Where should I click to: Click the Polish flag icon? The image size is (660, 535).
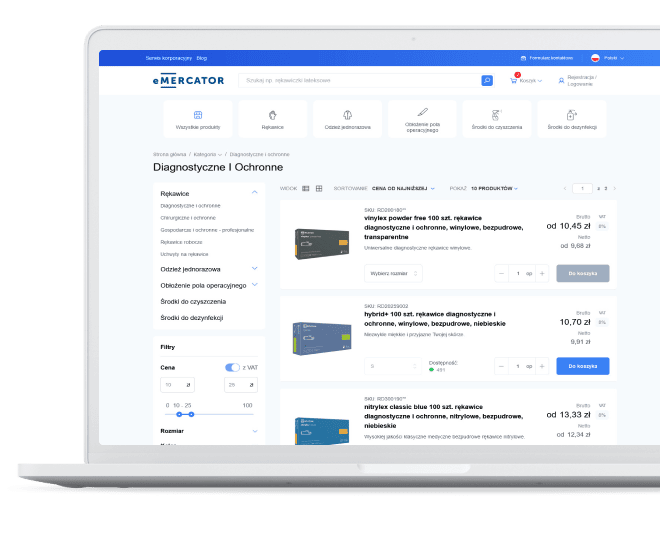coord(595,58)
